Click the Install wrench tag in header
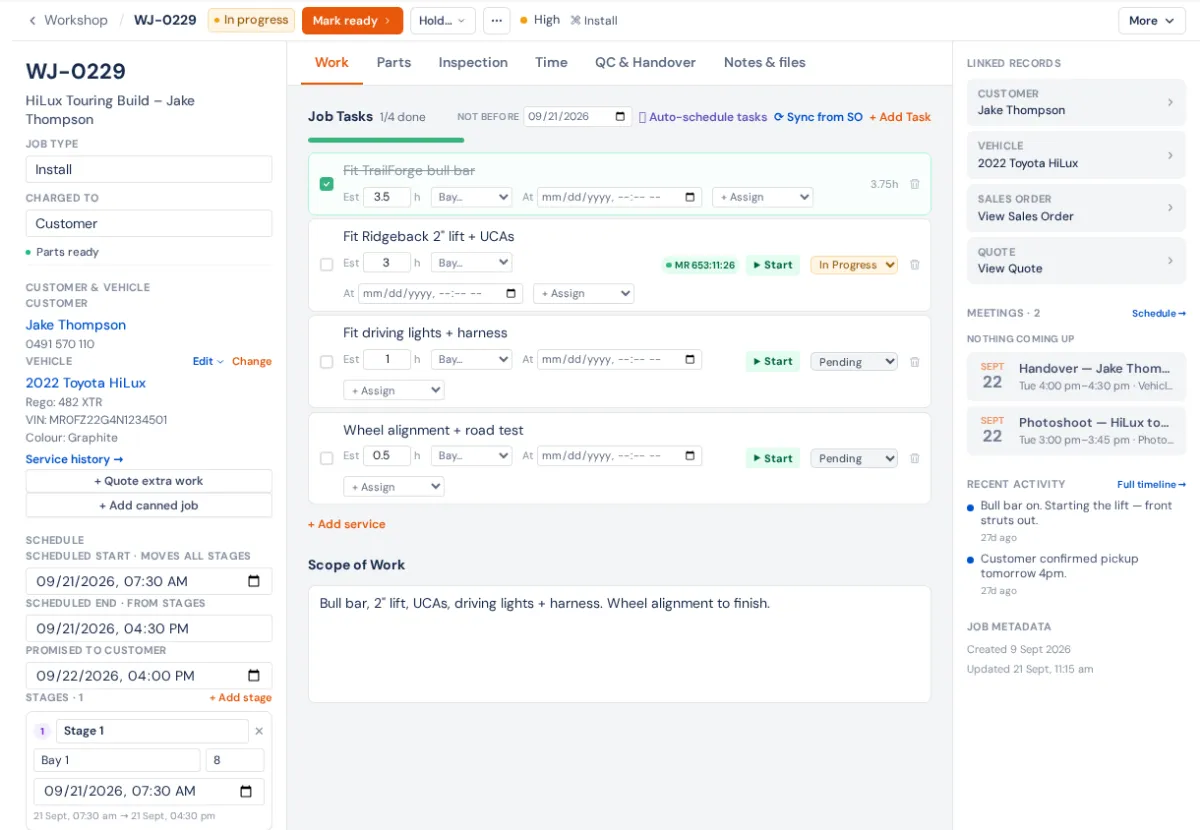 594,20
